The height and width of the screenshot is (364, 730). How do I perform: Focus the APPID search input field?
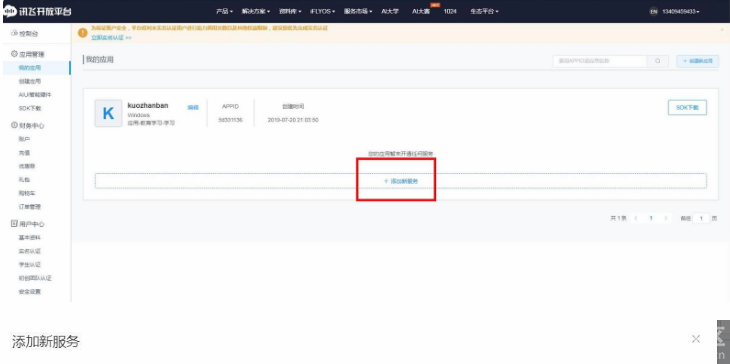tap(600, 61)
